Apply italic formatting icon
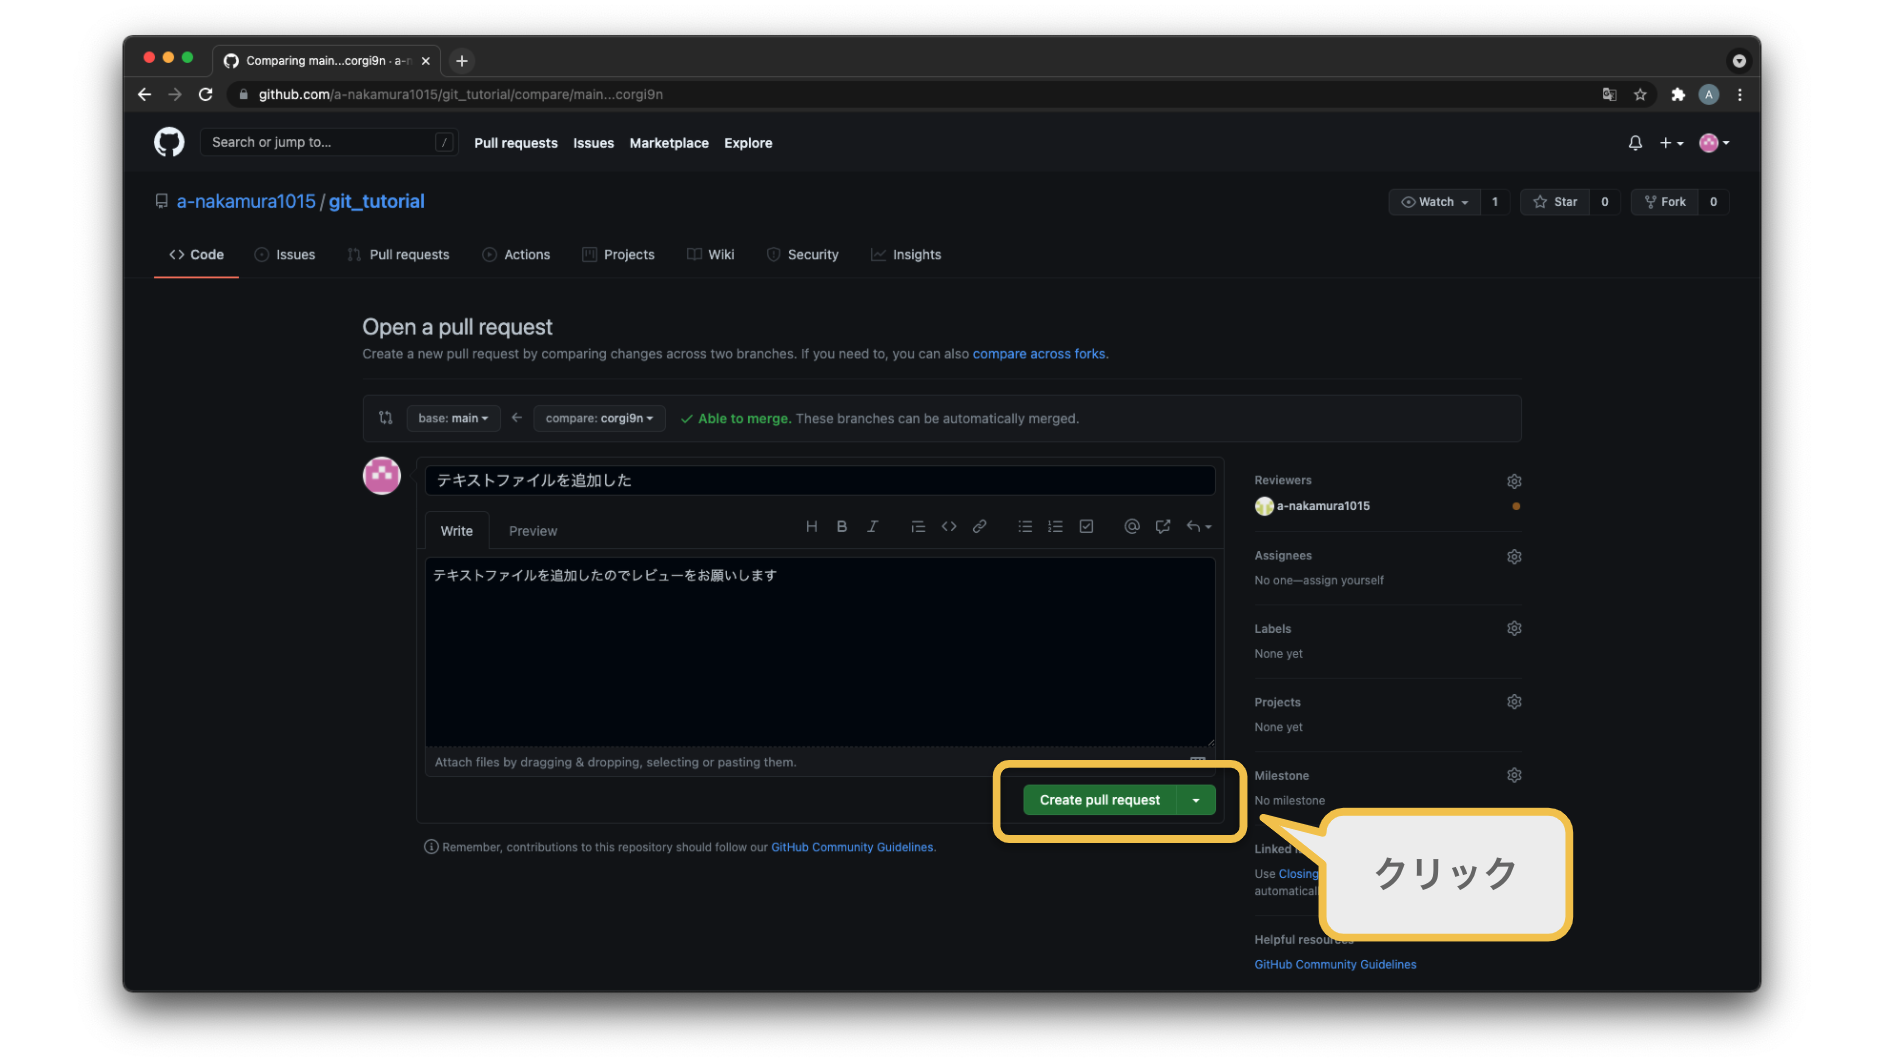Image resolution: width=1885 pixels, height=1060 pixels. click(872, 527)
